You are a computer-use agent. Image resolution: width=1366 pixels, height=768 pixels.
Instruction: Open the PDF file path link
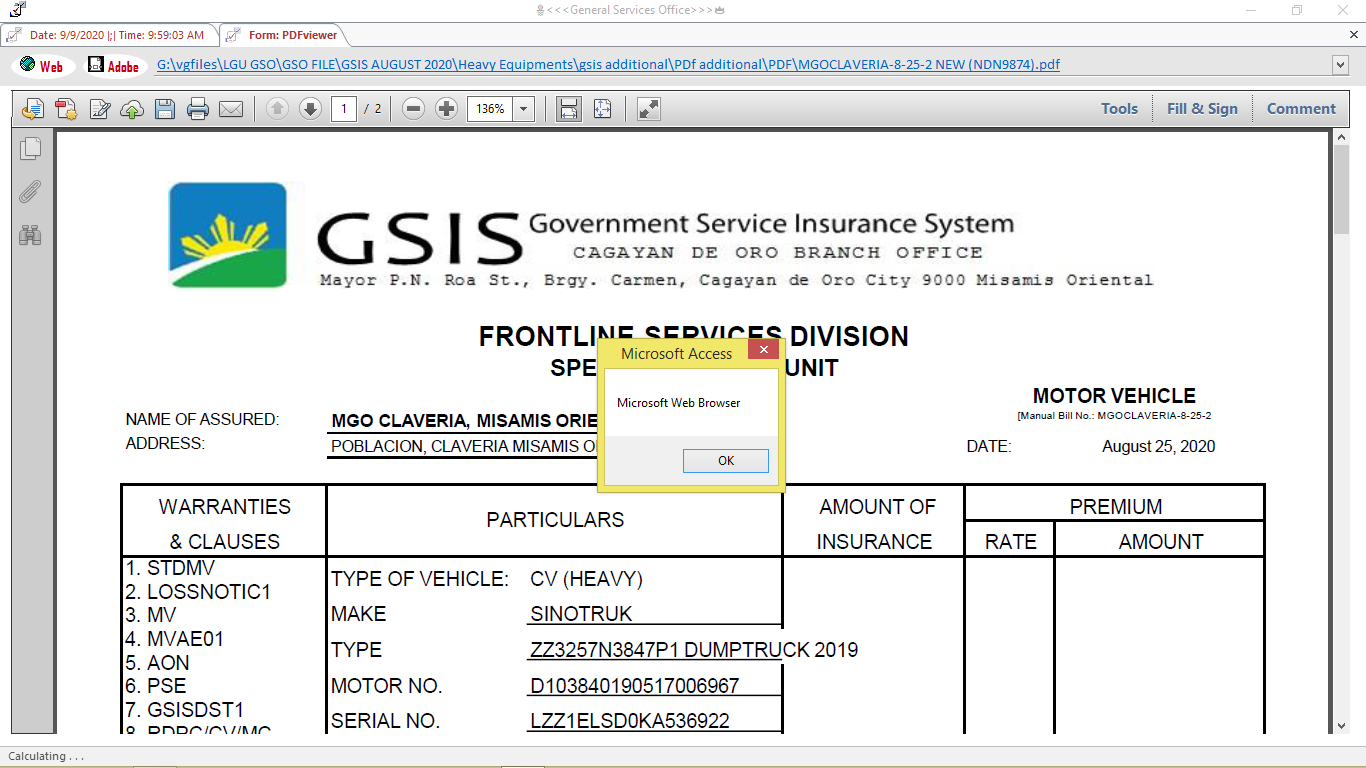[608, 65]
